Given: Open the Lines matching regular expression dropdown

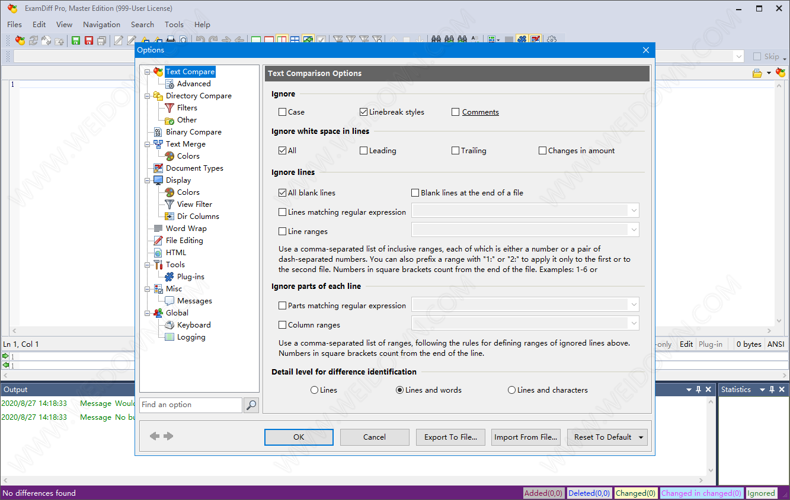Looking at the screenshot, I should 634,211.
